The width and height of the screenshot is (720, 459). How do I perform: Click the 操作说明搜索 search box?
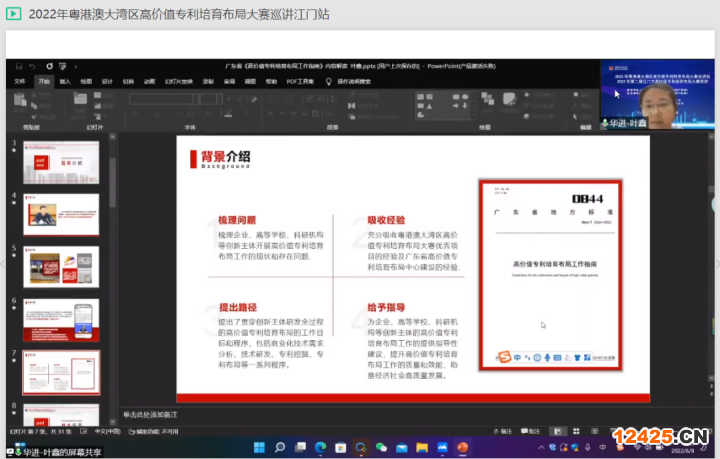tap(352, 81)
